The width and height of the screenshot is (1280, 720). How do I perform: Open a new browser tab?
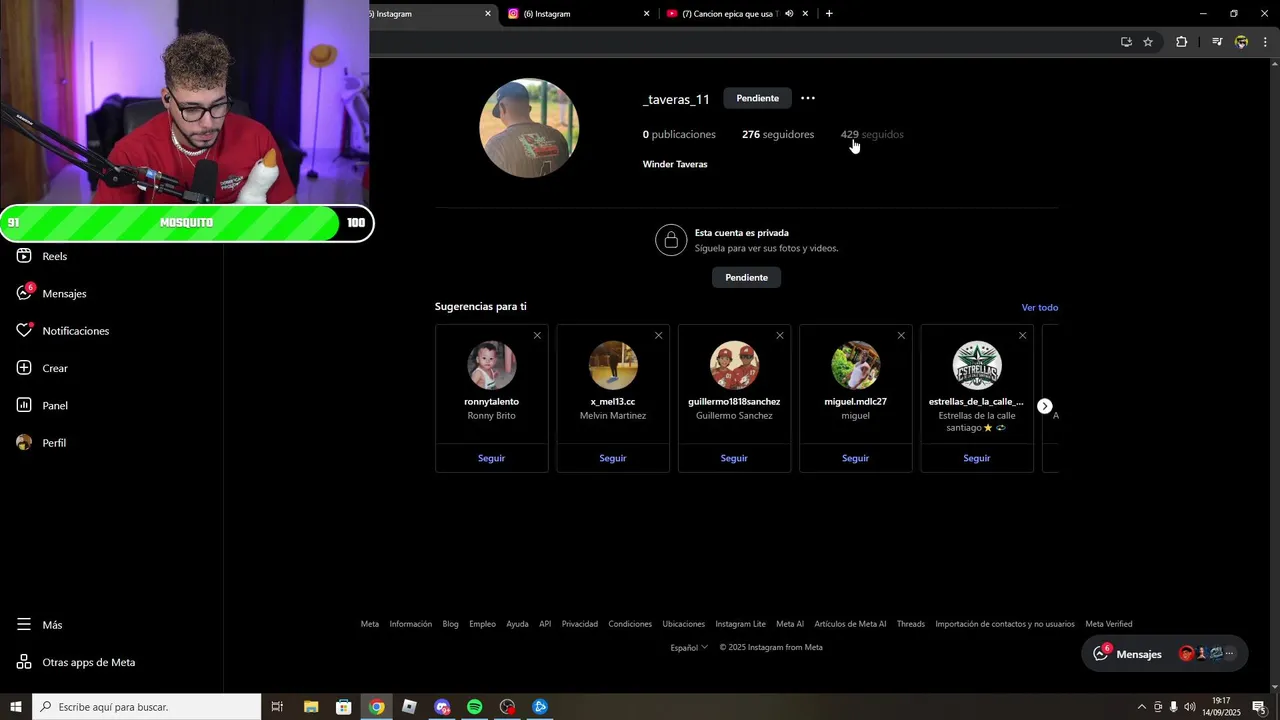click(x=829, y=14)
